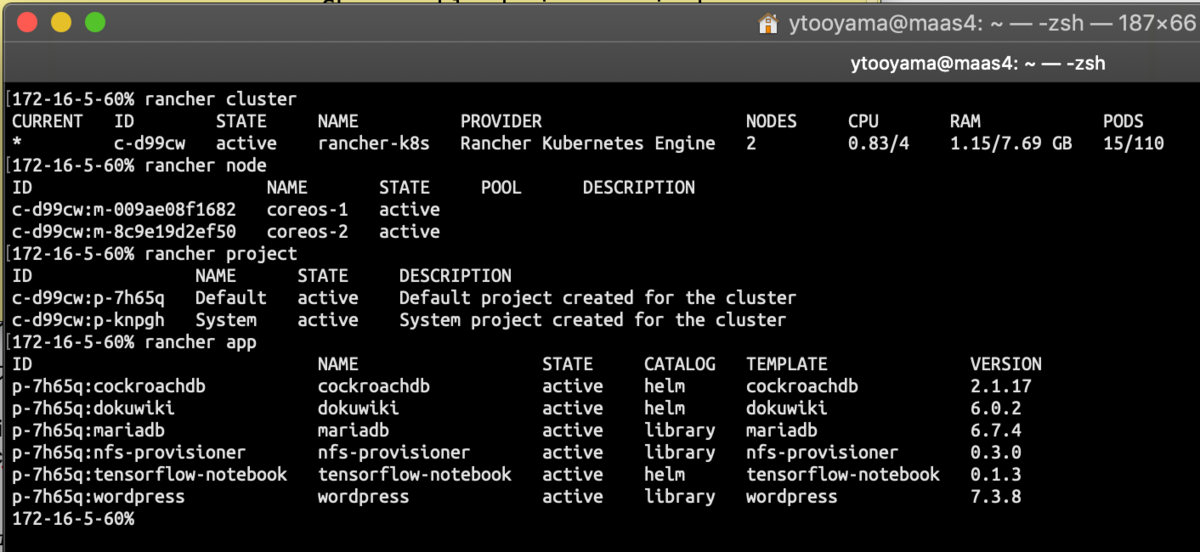Click the RAM value '1.15/7.69 GB'
The width and height of the screenshot is (1200, 552).
click(x=1011, y=143)
